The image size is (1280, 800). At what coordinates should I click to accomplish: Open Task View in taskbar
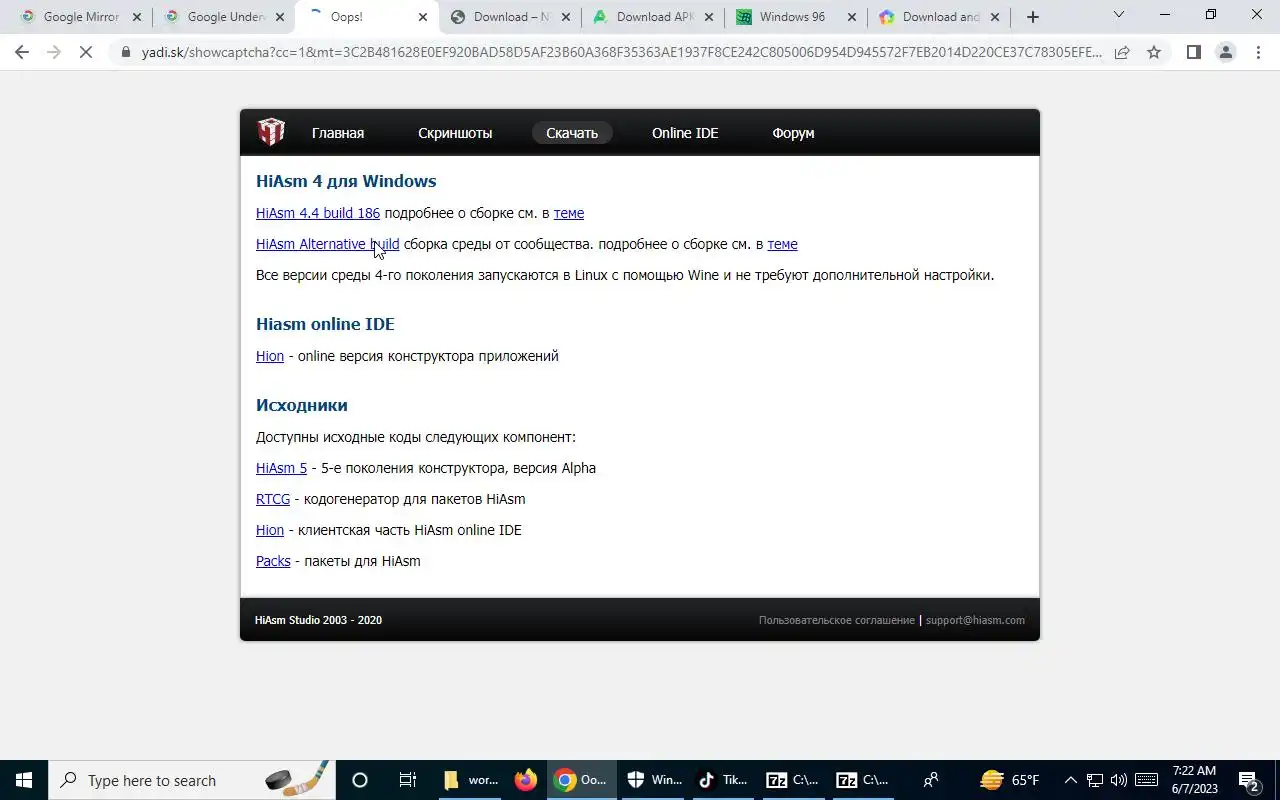coord(407,780)
